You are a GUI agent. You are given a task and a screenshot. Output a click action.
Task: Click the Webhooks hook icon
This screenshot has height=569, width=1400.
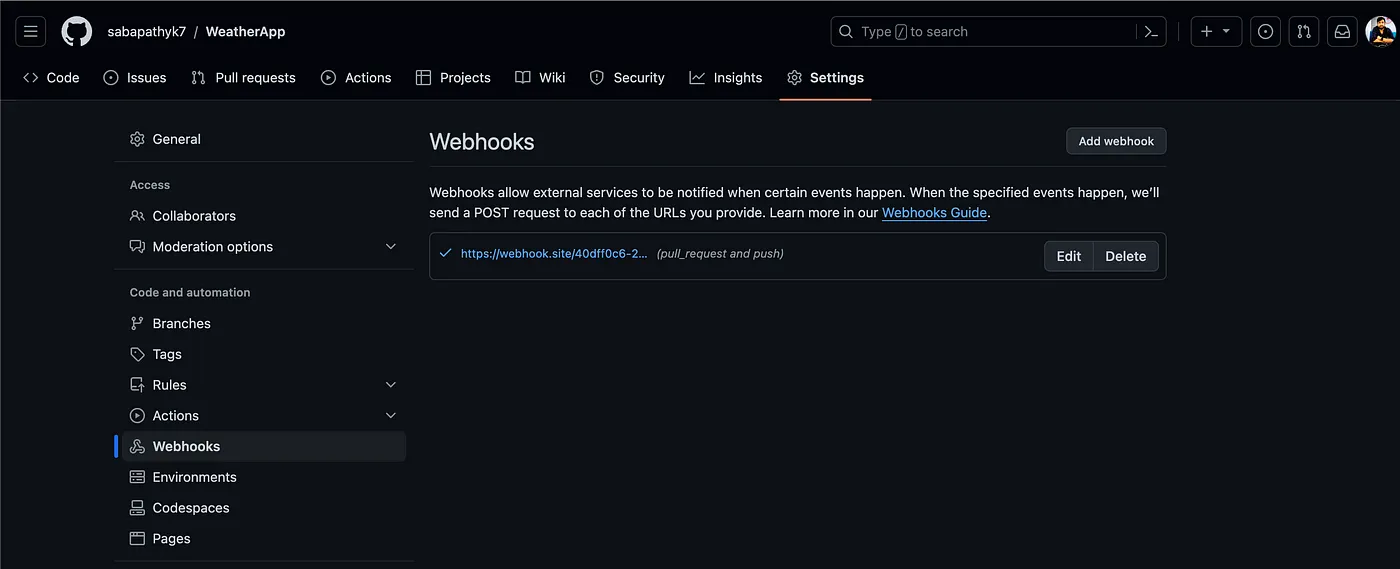tap(138, 447)
